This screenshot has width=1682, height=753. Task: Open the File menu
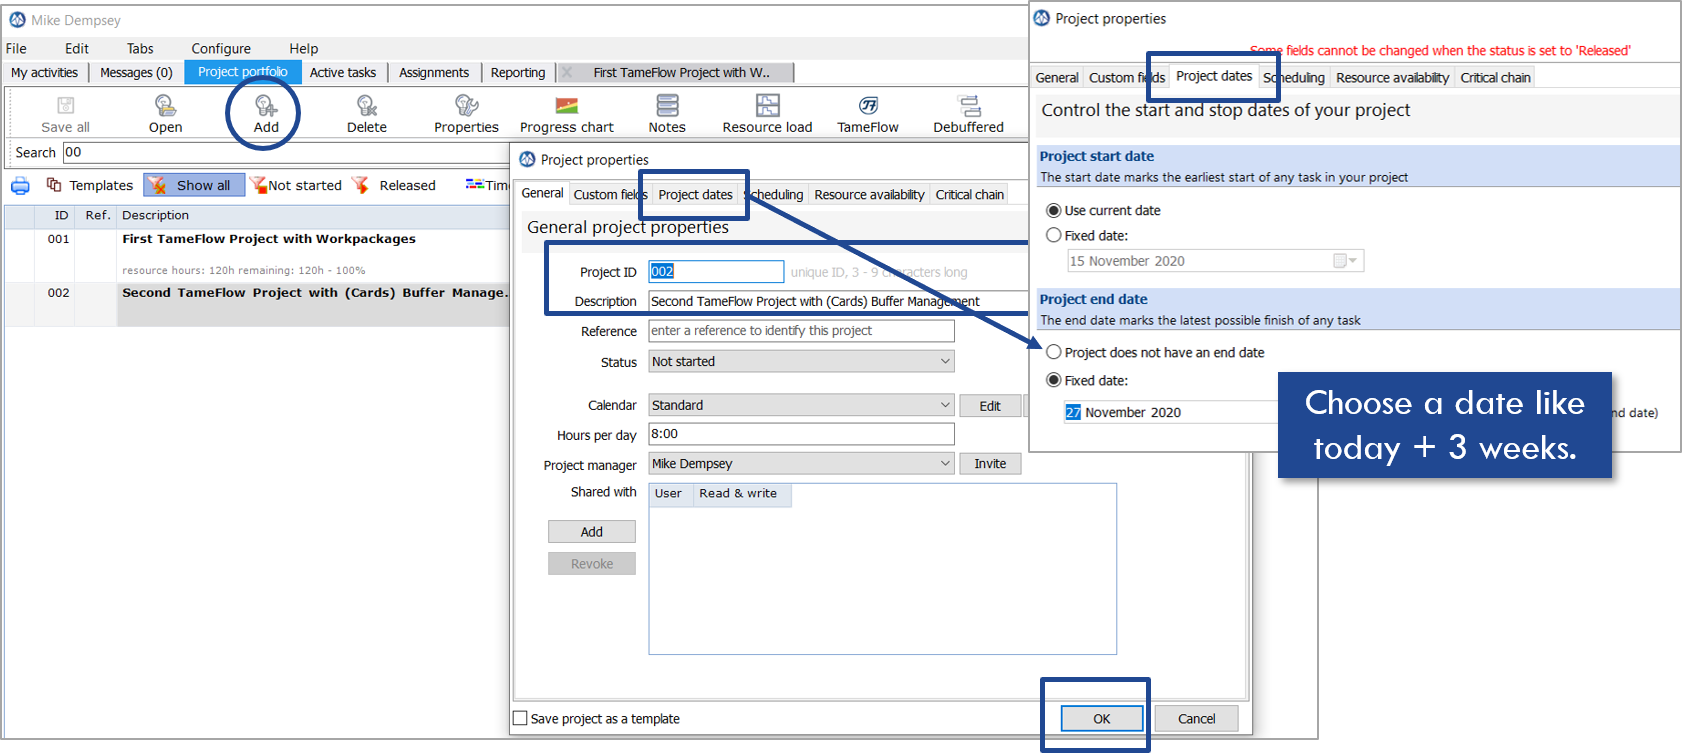[16, 48]
